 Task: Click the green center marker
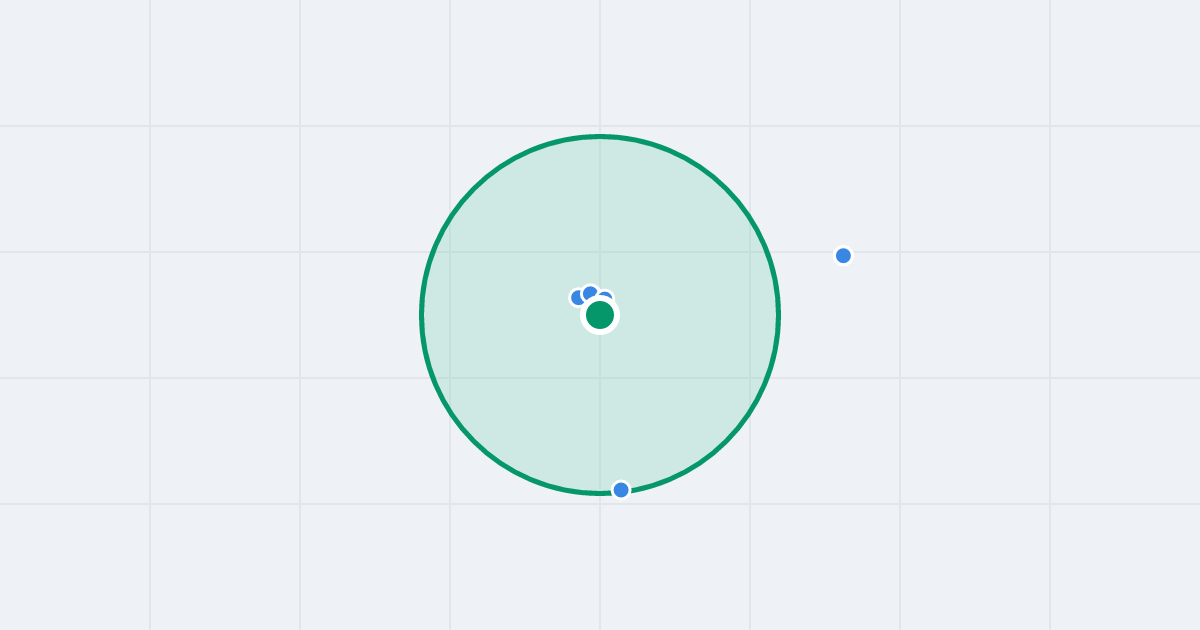pos(600,315)
